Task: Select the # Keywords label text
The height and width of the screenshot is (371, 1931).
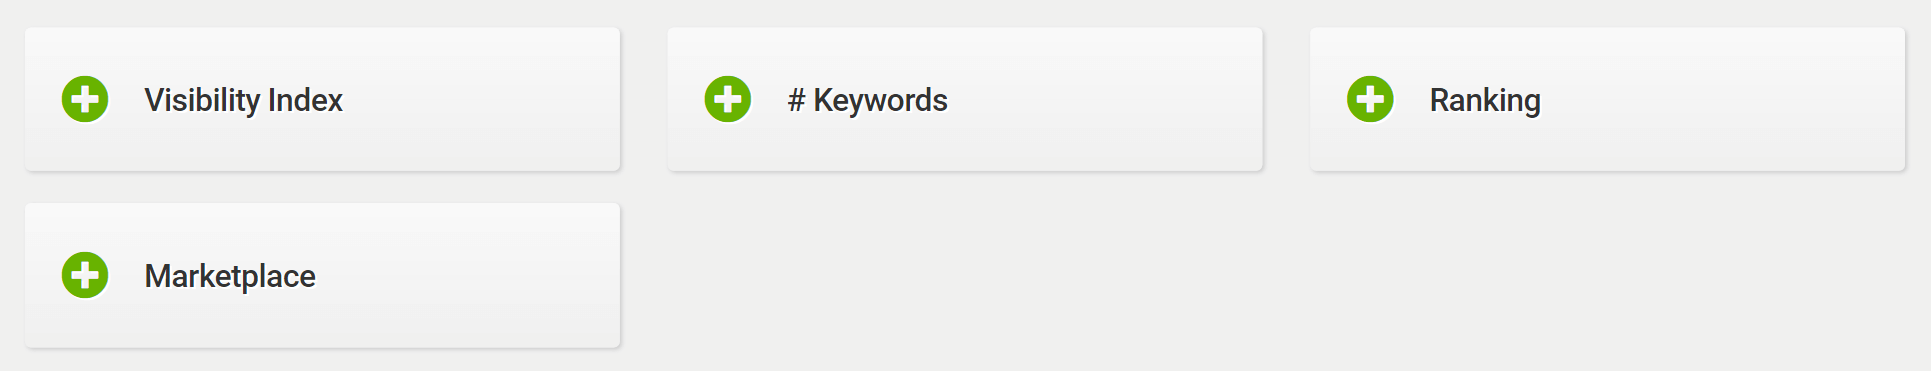Action: pos(867,100)
